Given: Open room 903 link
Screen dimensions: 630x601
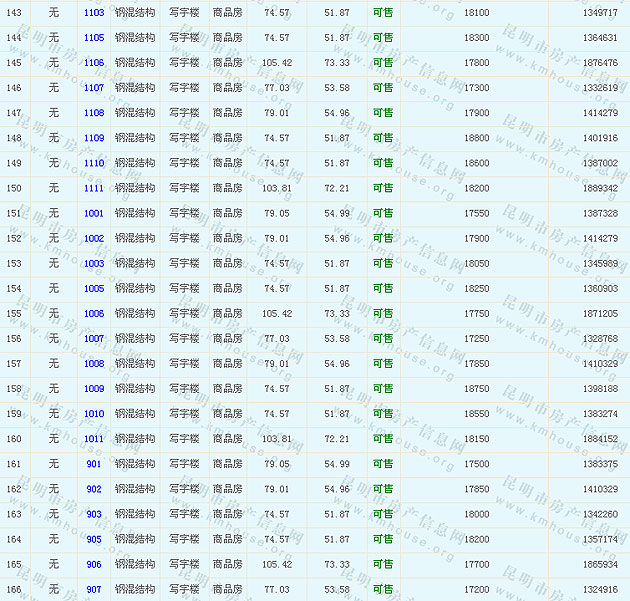Looking at the screenshot, I should click(x=94, y=514).
